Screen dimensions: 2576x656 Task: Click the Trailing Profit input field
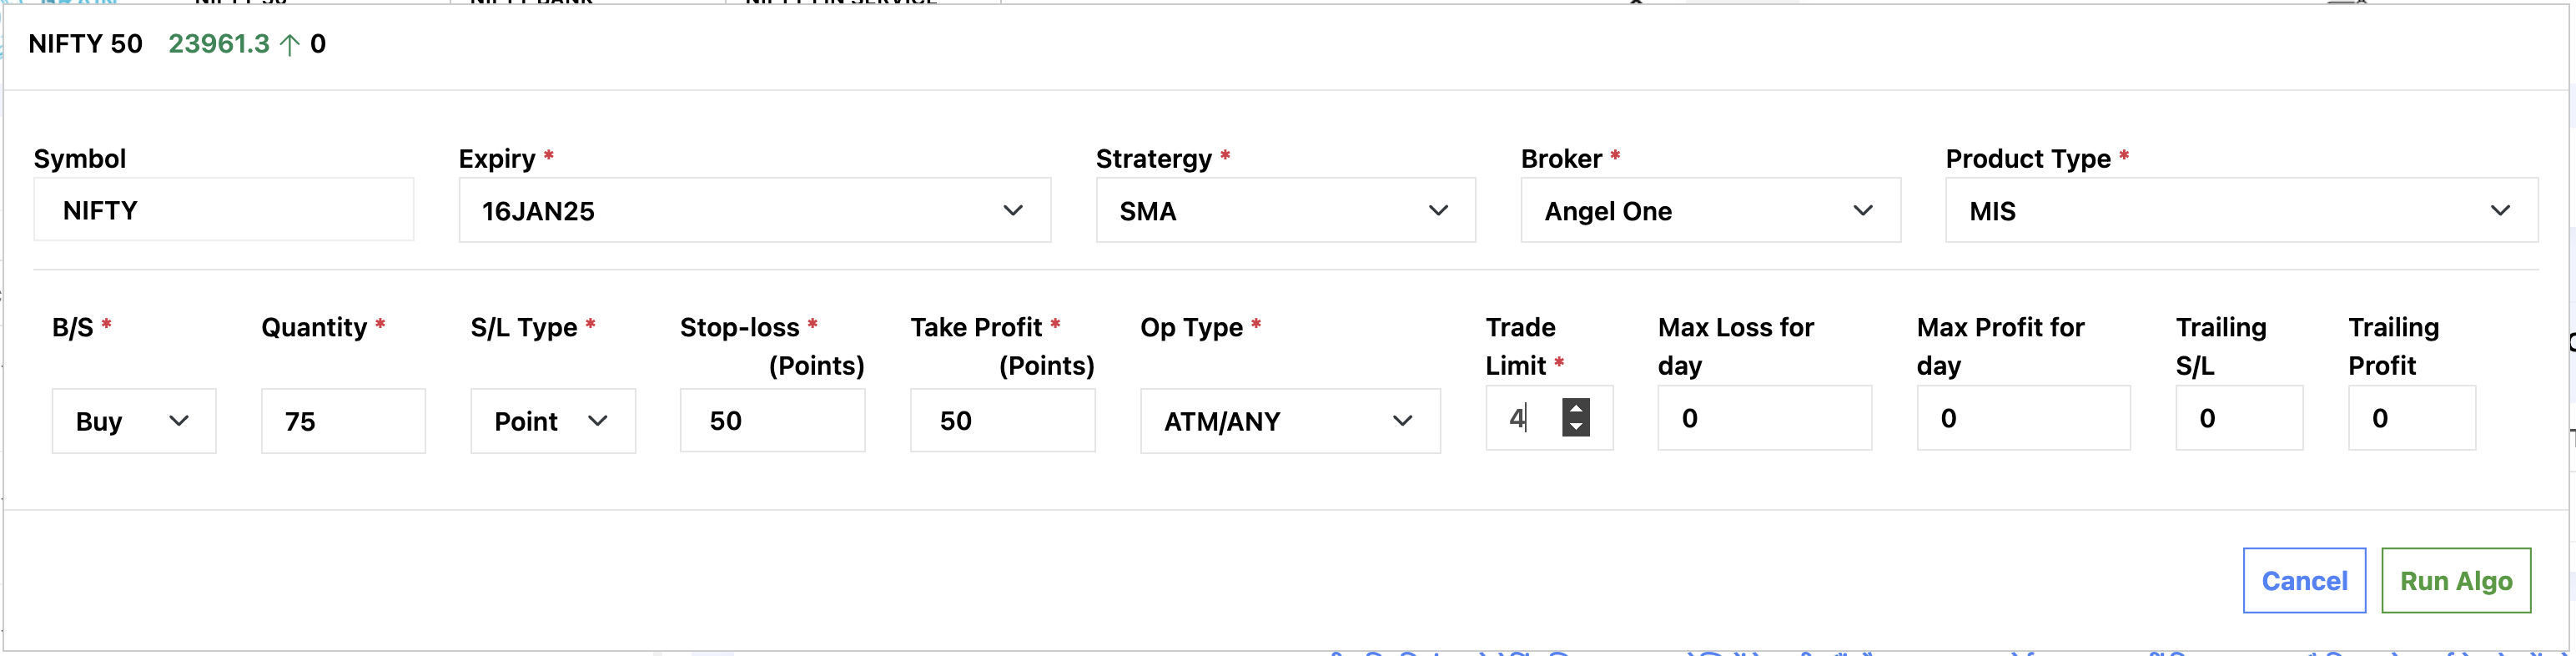tap(2411, 418)
